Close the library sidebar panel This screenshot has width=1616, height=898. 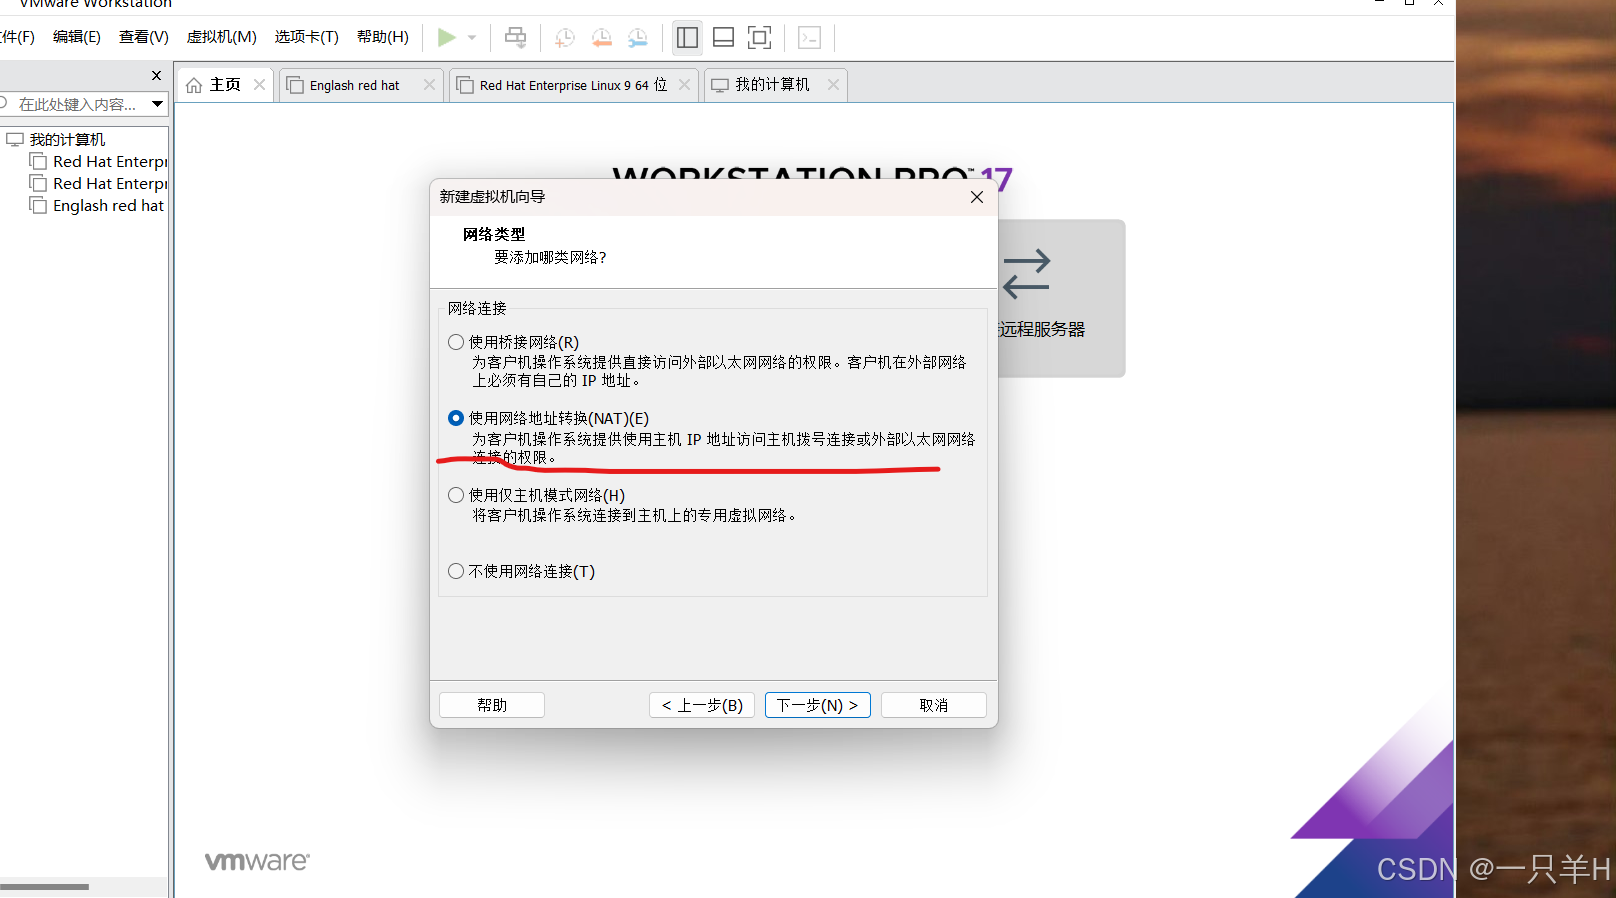(x=156, y=76)
